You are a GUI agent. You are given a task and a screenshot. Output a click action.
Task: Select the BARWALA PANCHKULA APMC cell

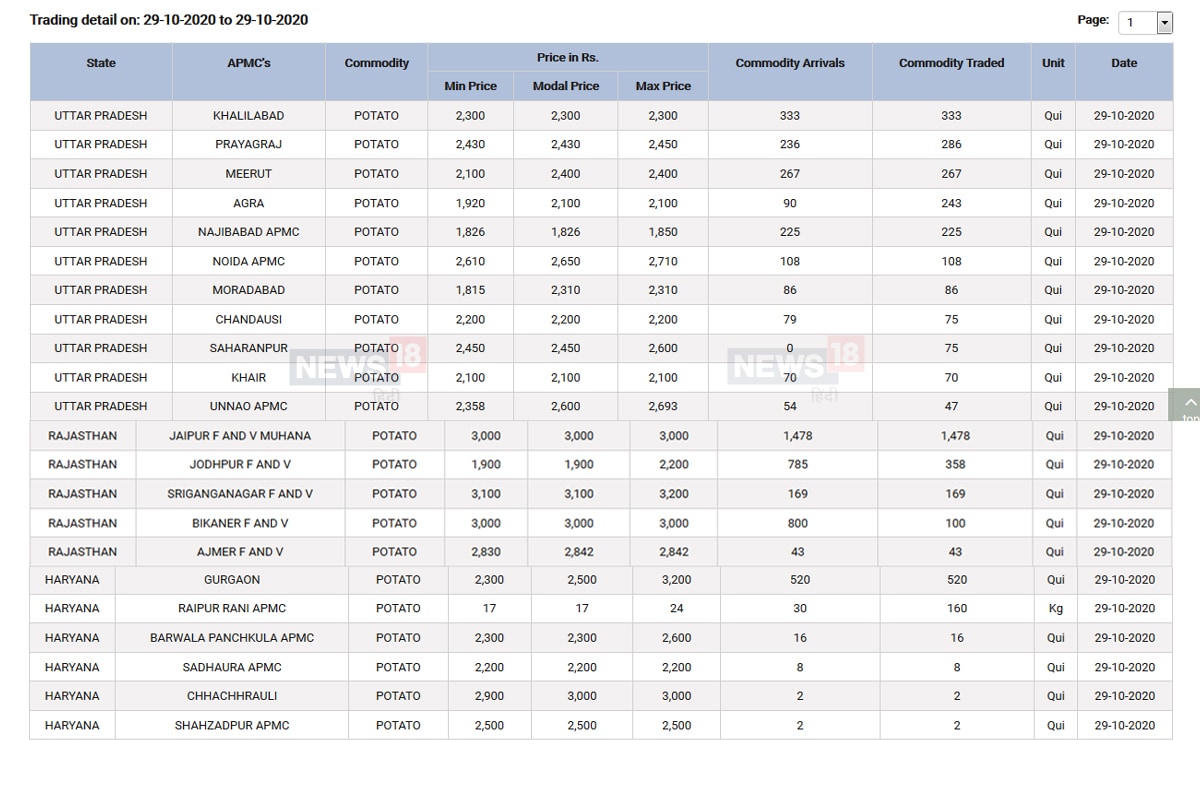click(232, 638)
